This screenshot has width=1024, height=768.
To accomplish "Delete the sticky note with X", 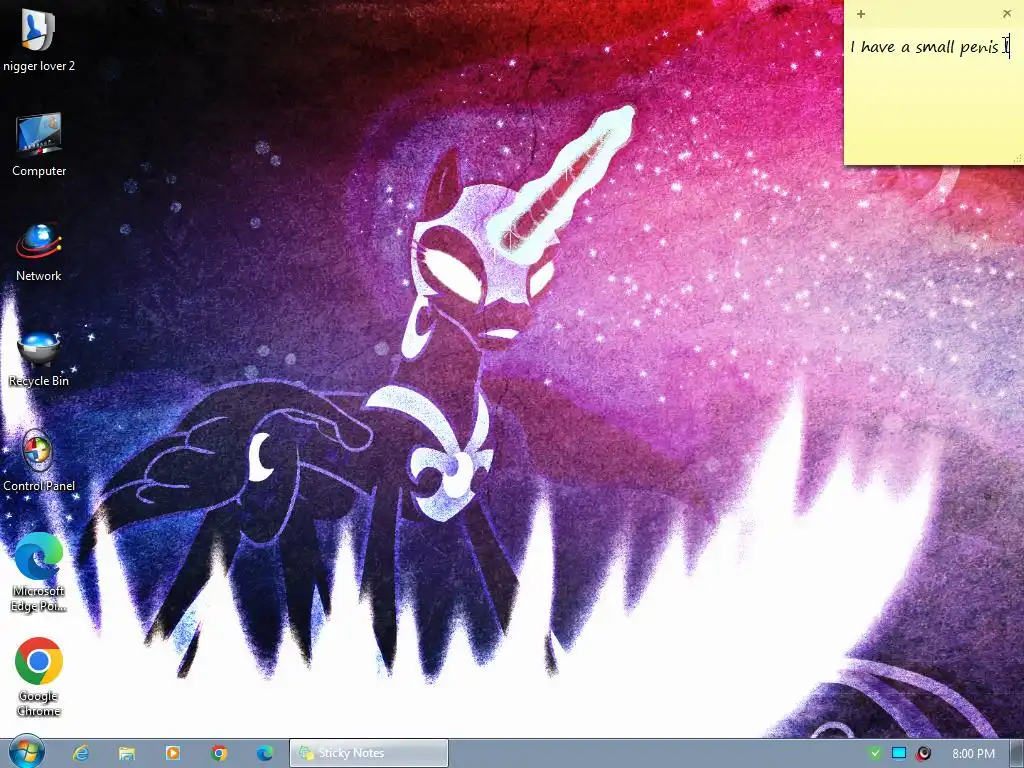I will (1006, 13).
